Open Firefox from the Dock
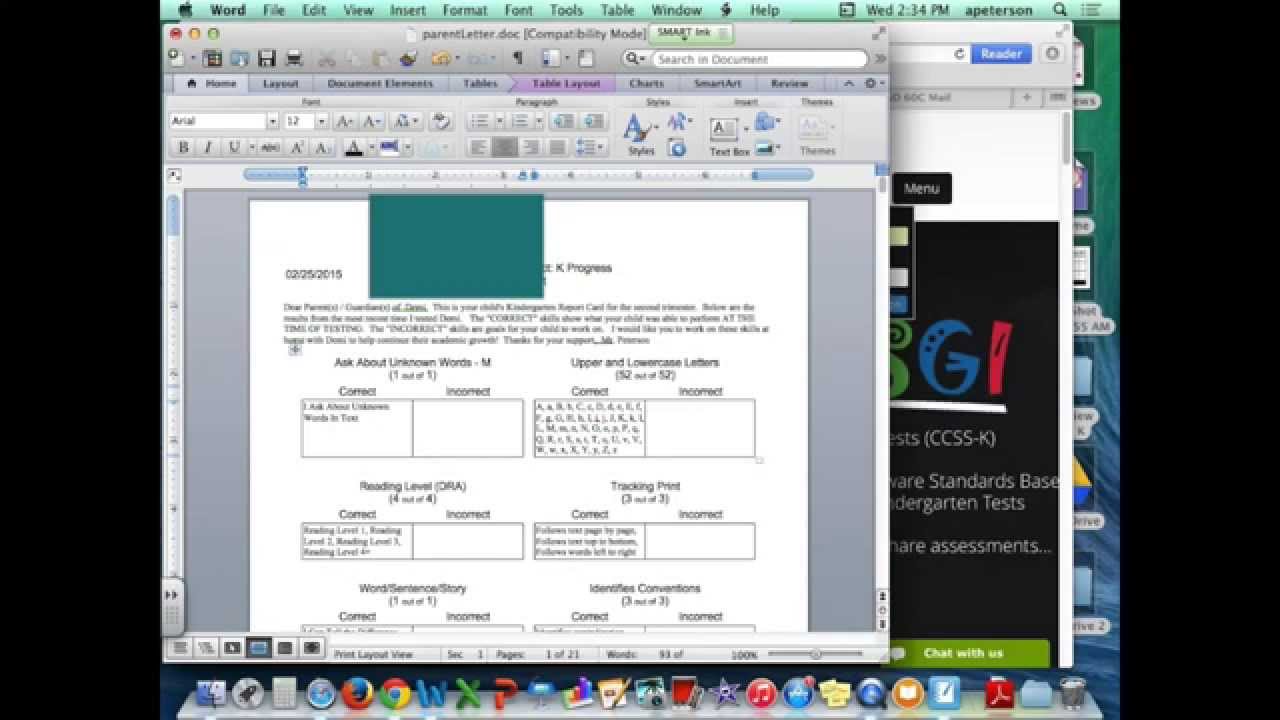 coord(357,693)
